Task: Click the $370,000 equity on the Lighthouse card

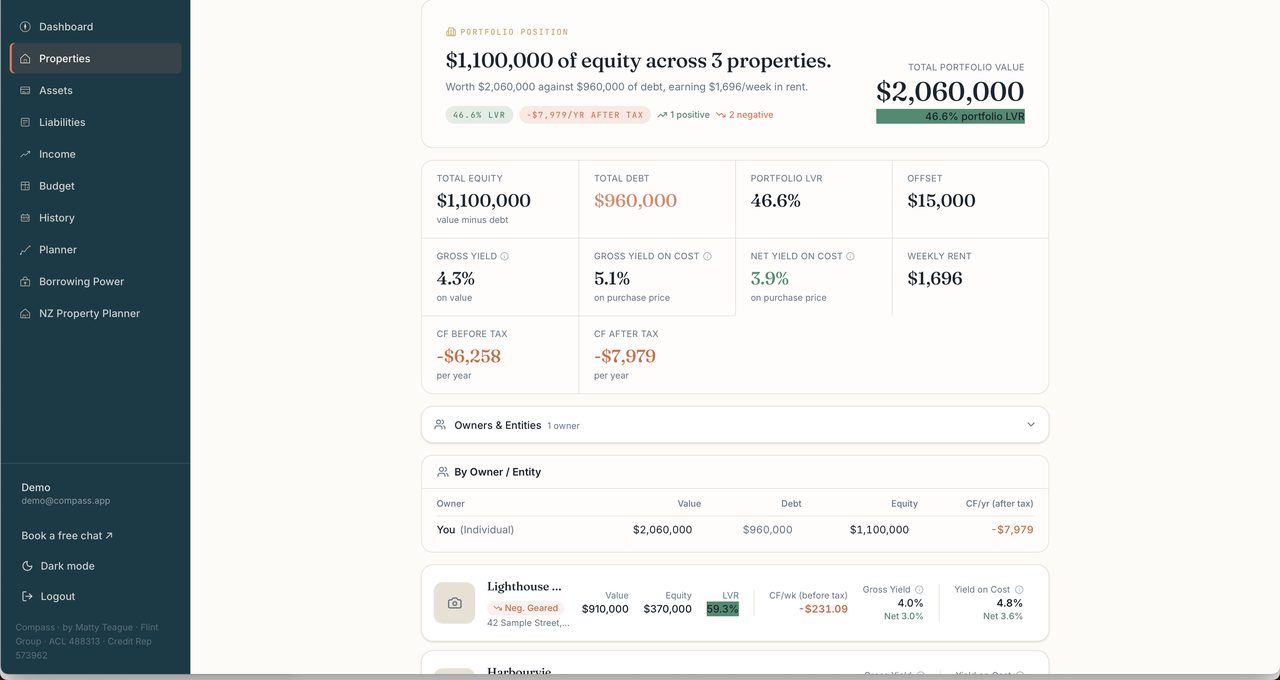Action: 667,609
